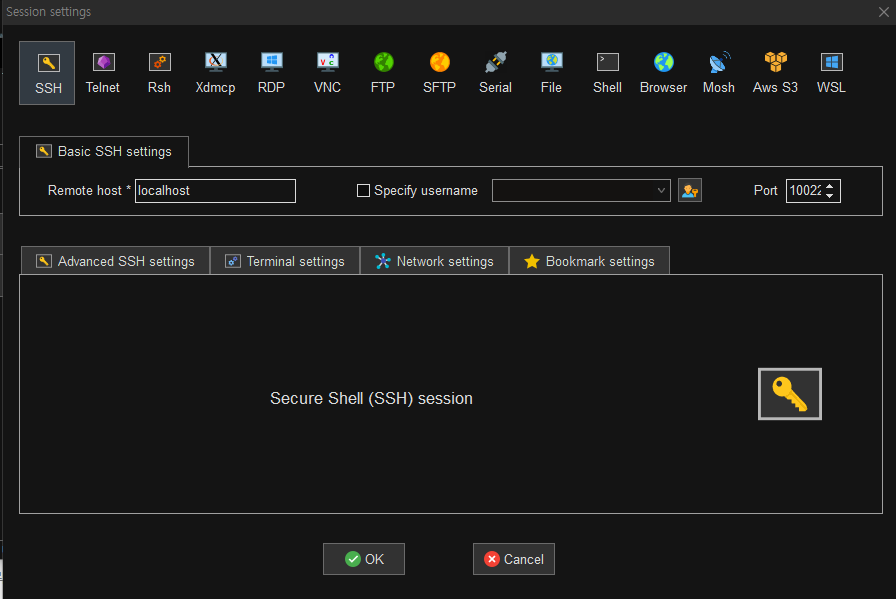Image resolution: width=896 pixels, height=599 pixels.
Task: Dismiss the dialog with Cancel
Action: click(x=514, y=559)
